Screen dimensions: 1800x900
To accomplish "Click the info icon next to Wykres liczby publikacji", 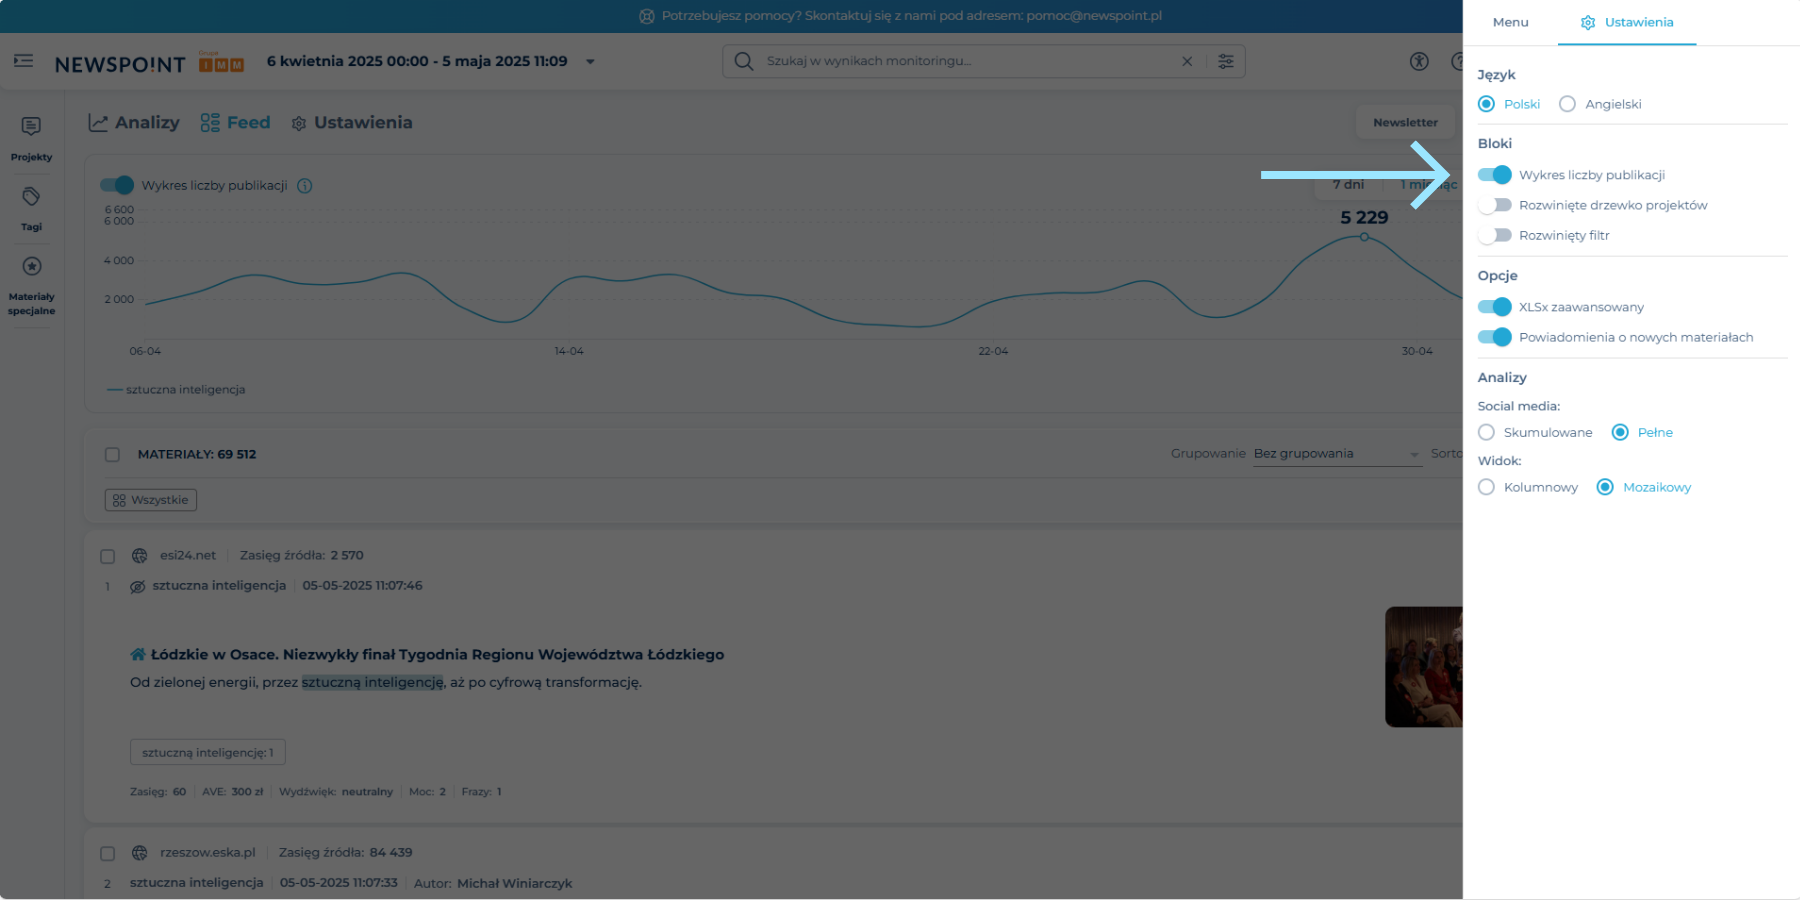I will pos(305,185).
